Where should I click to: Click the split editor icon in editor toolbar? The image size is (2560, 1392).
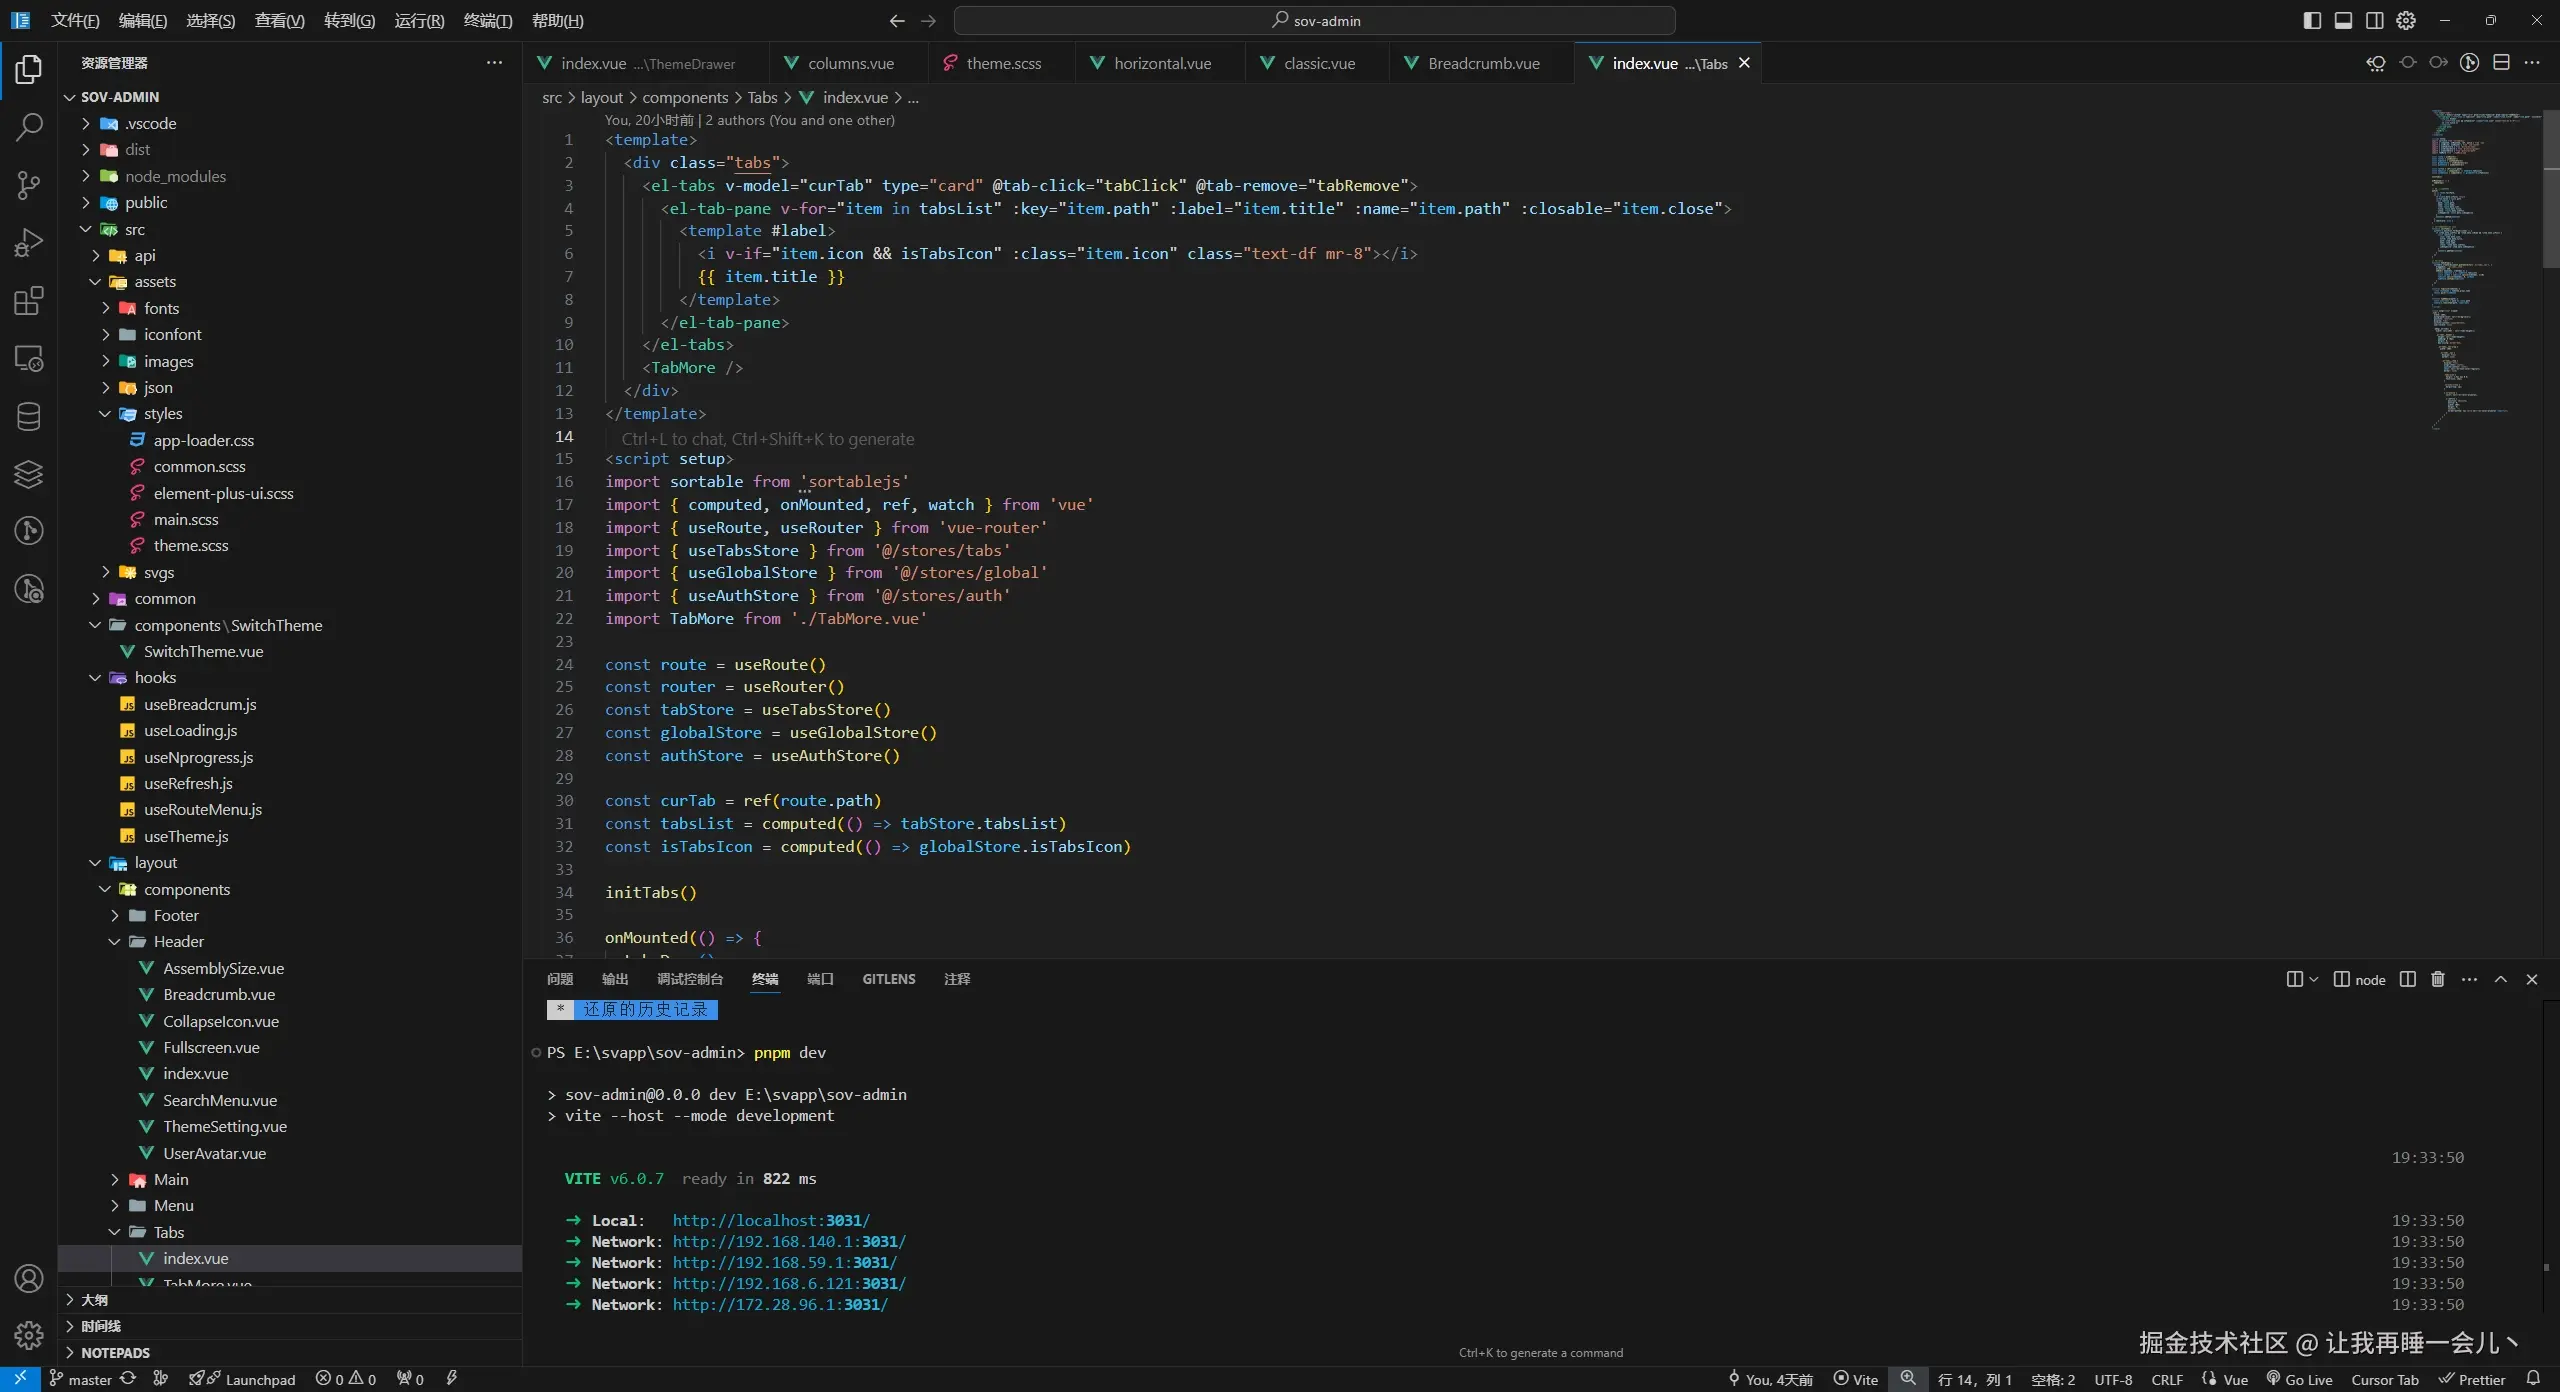tap(2501, 63)
